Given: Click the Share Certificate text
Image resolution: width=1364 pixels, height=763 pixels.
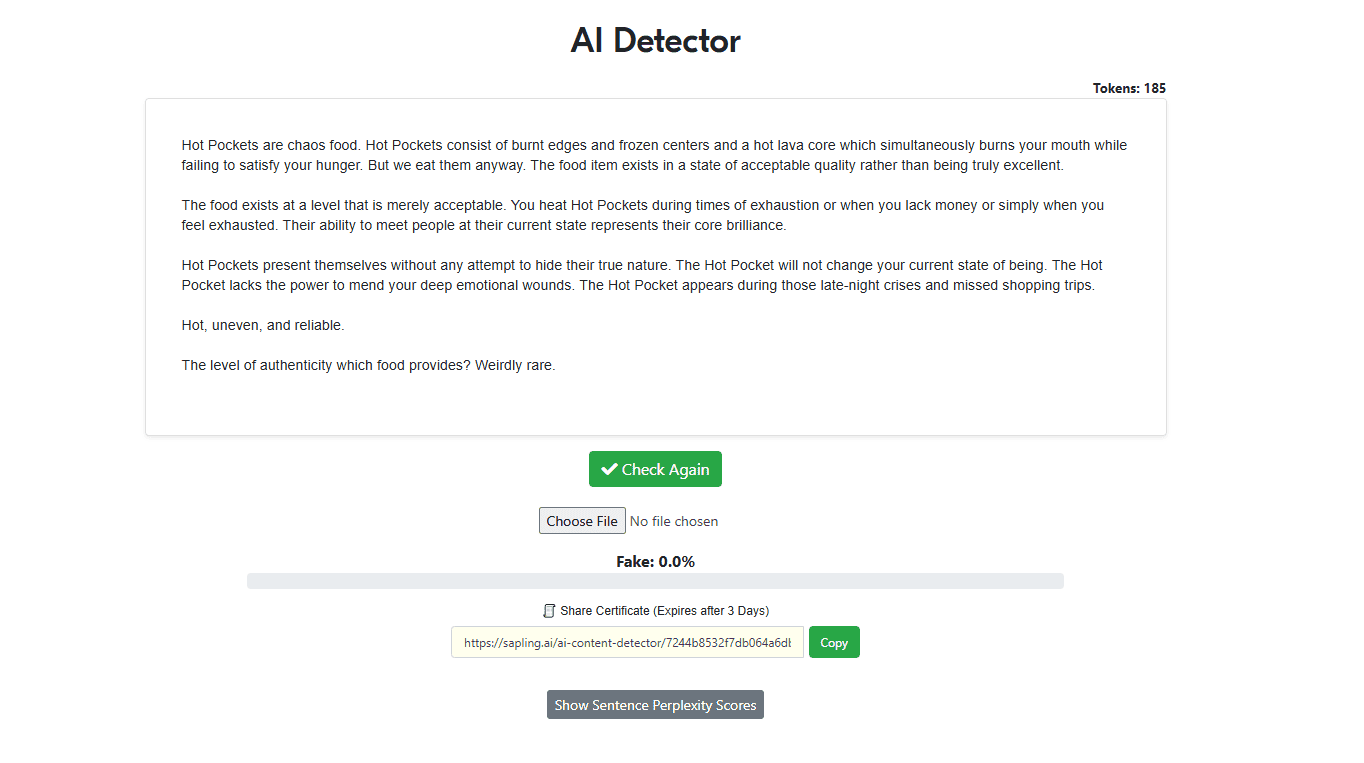Looking at the screenshot, I should point(665,611).
